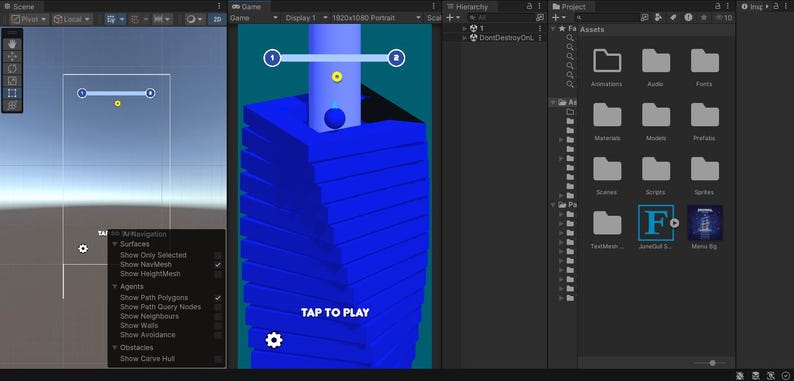This screenshot has height=381, width=794.
Task: Click the Project search field
Action: coord(606,18)
